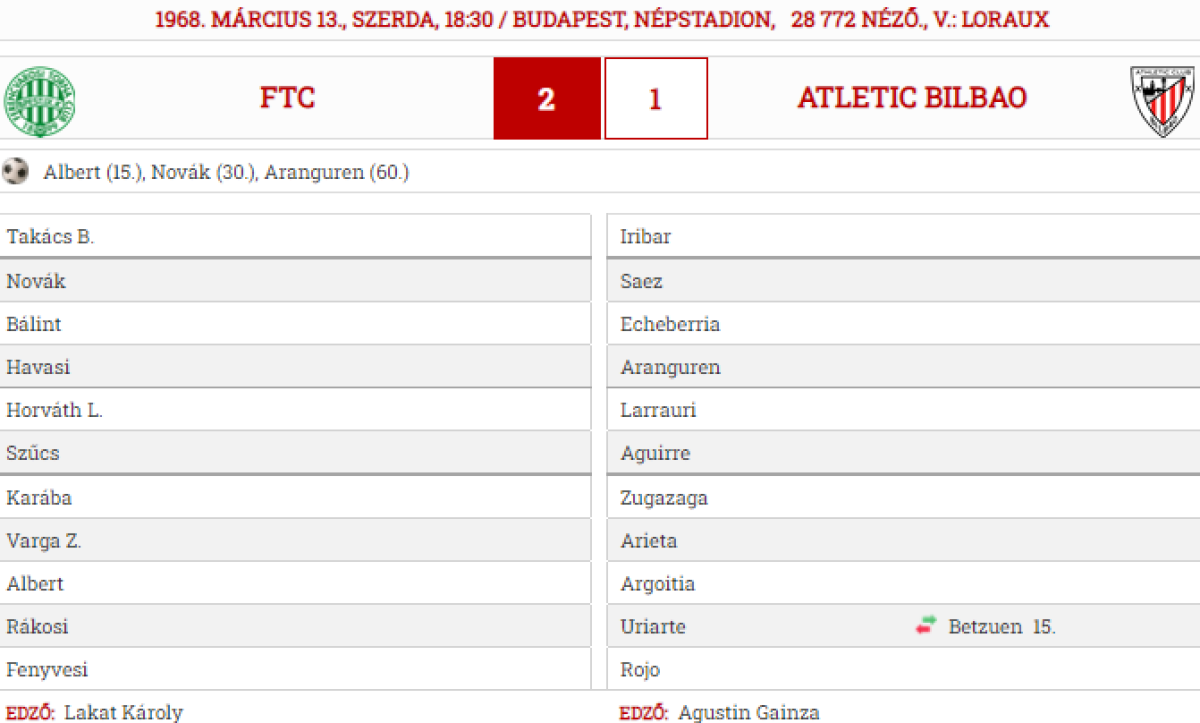Image resolution: width=1200 pixels, height=723 pixels.
Task: Click the red home score box
Action: [x=546, y=99]
